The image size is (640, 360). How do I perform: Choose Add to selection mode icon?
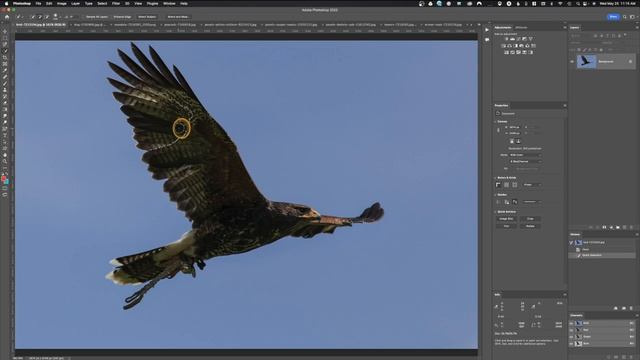coord(40,17)
